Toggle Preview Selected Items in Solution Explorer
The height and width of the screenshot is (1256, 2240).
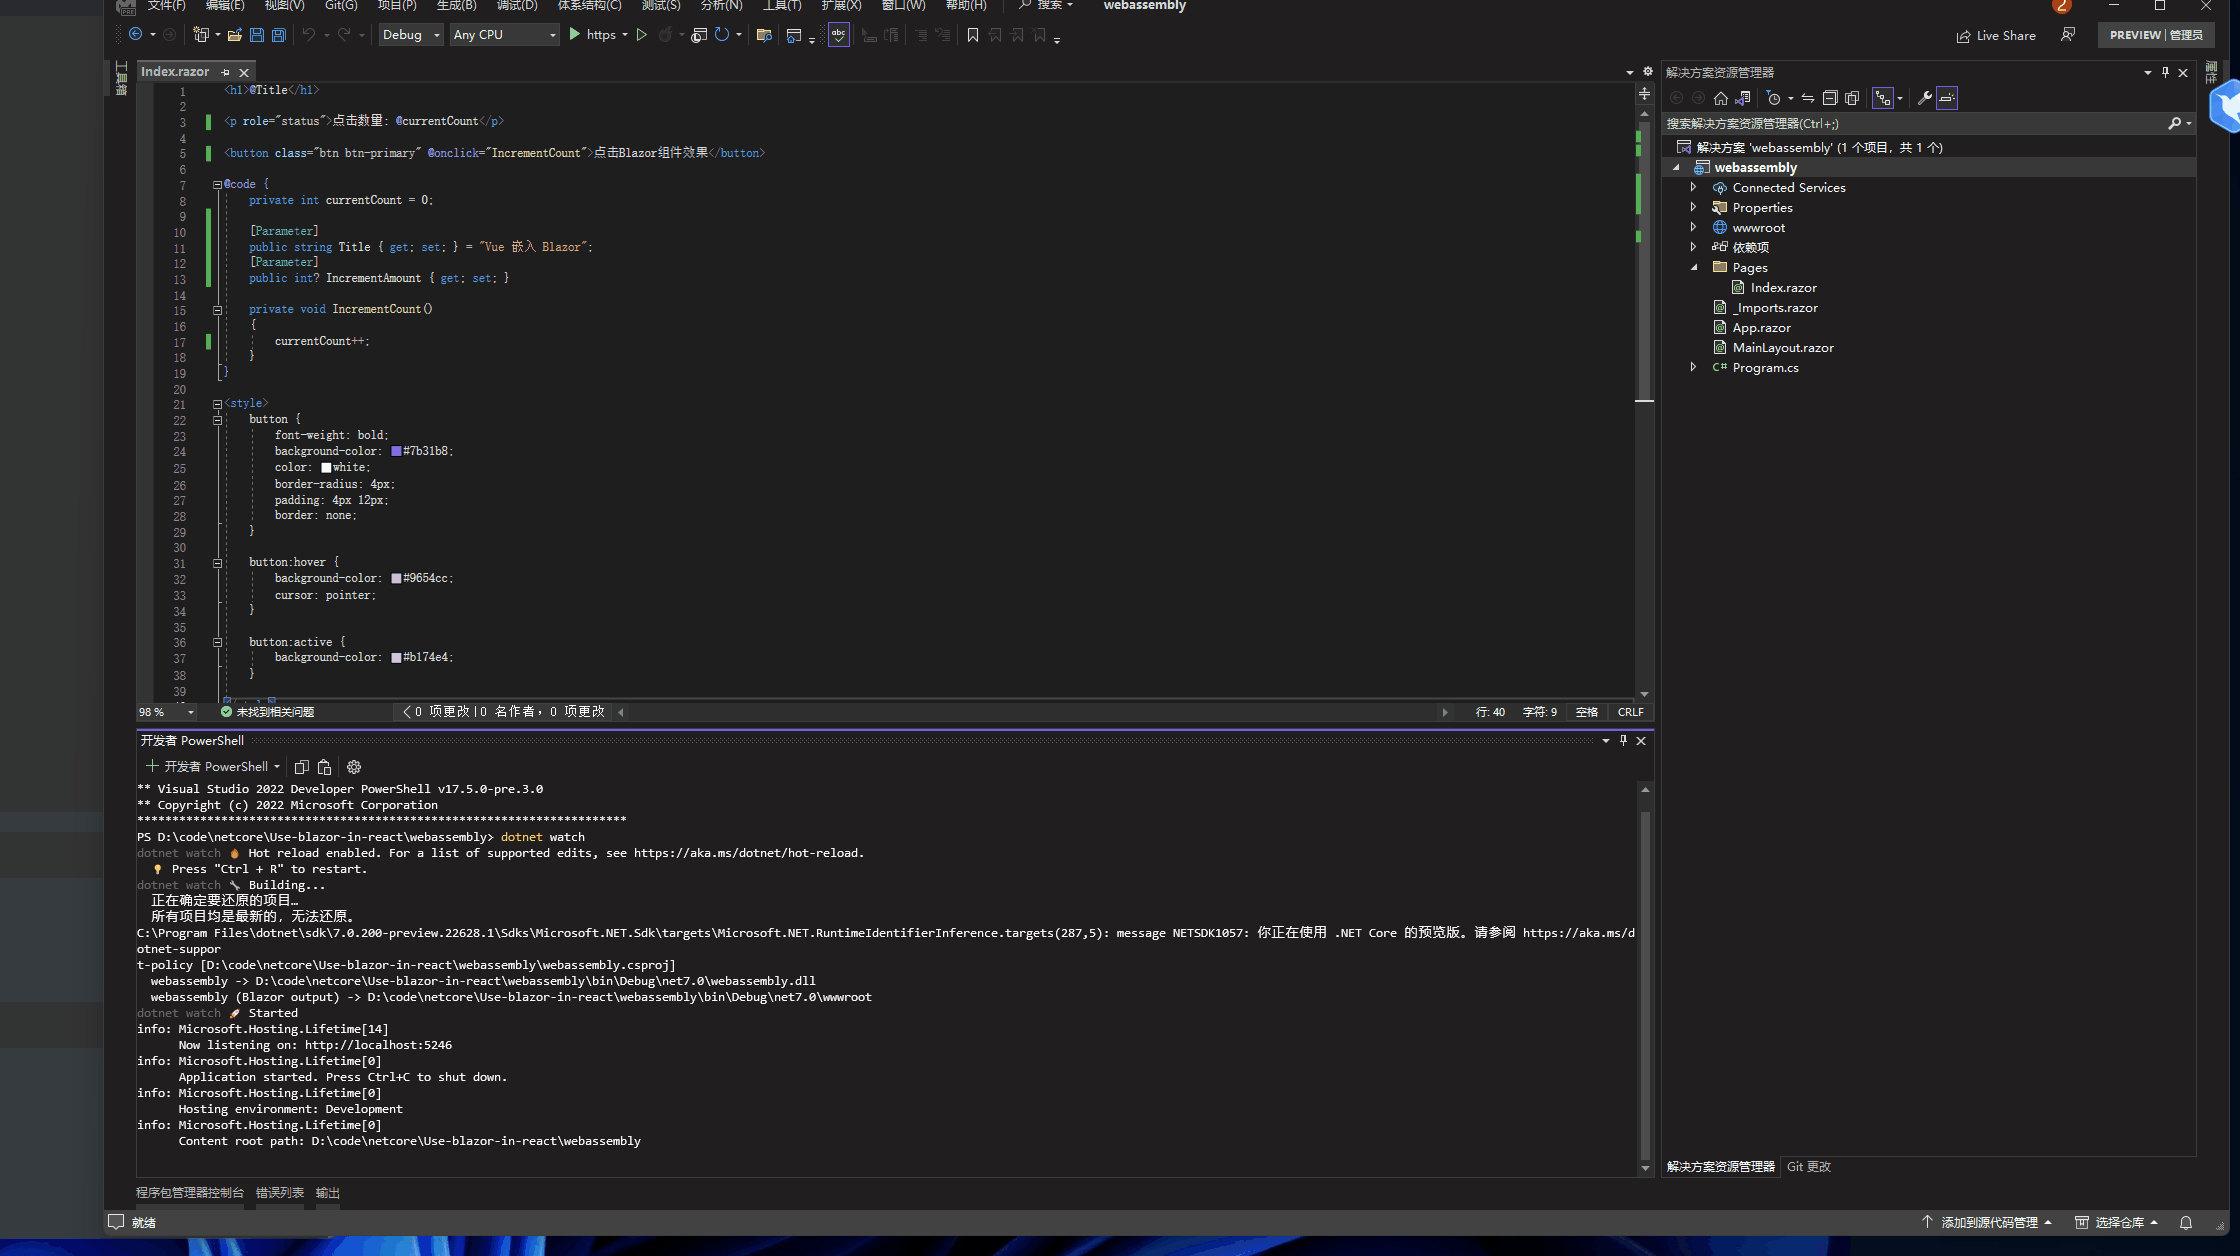coord(1946,98)
